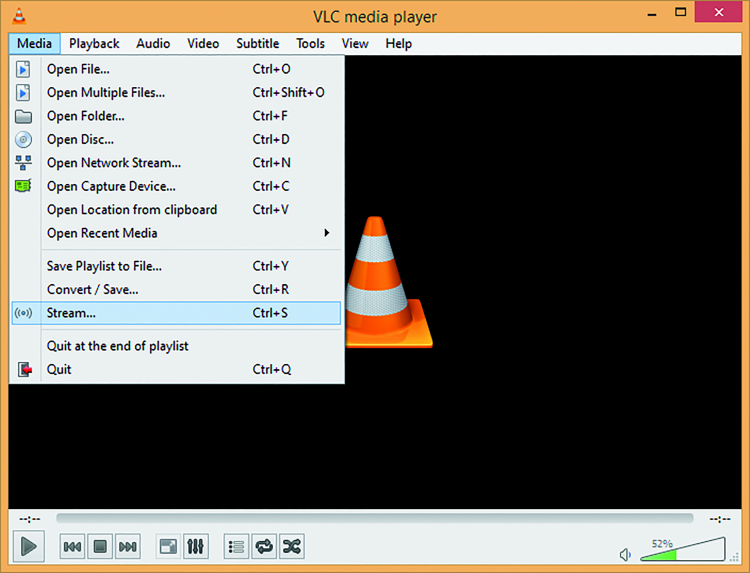Toggle fullscreen video mode
This screenshot has height=573, width=750.
[x=168, y=546]
